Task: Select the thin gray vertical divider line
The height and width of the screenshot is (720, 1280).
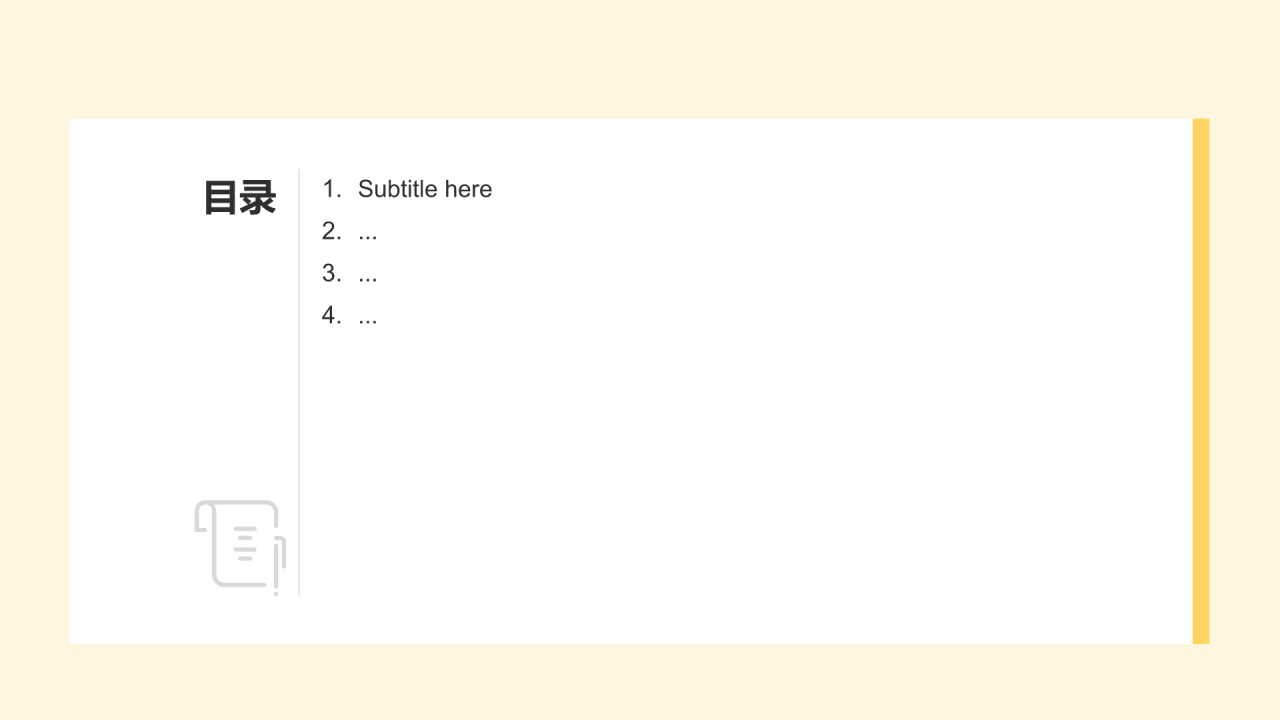Action: tap(299, 382)
